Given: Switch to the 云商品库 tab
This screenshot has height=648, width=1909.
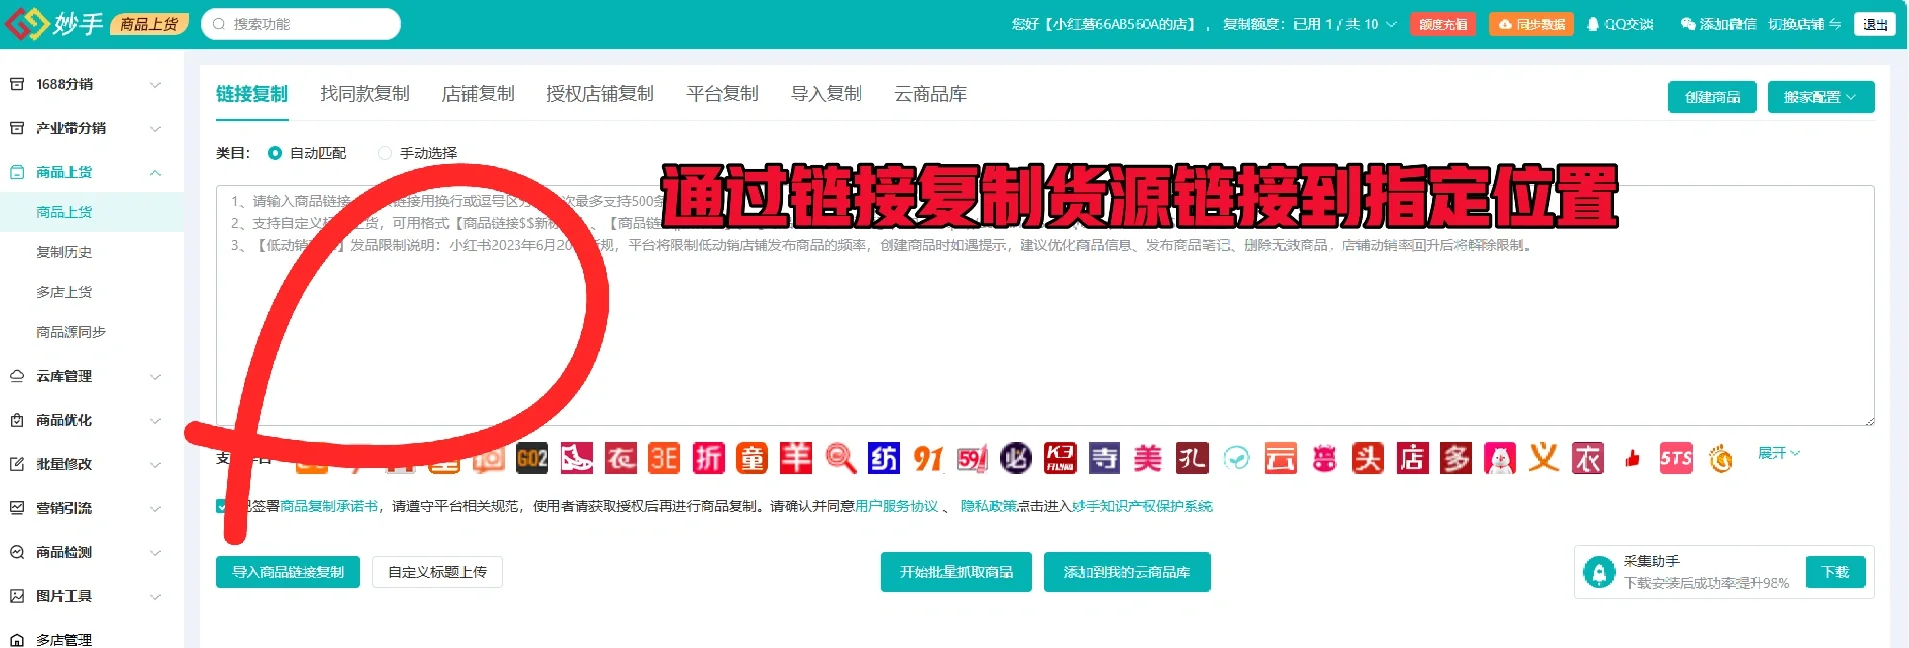Looking at the screenshot, I should coord(931,94).
